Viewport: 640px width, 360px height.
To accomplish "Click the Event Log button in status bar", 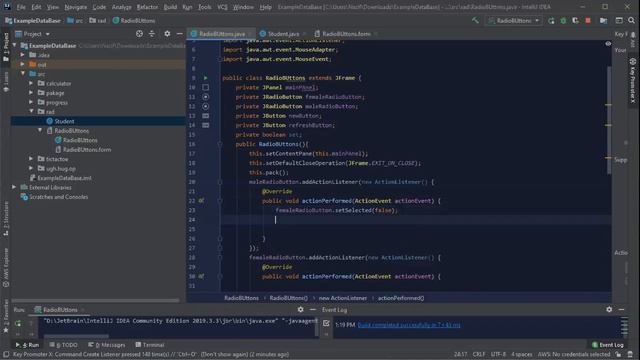I will click(x=607, y=345).
